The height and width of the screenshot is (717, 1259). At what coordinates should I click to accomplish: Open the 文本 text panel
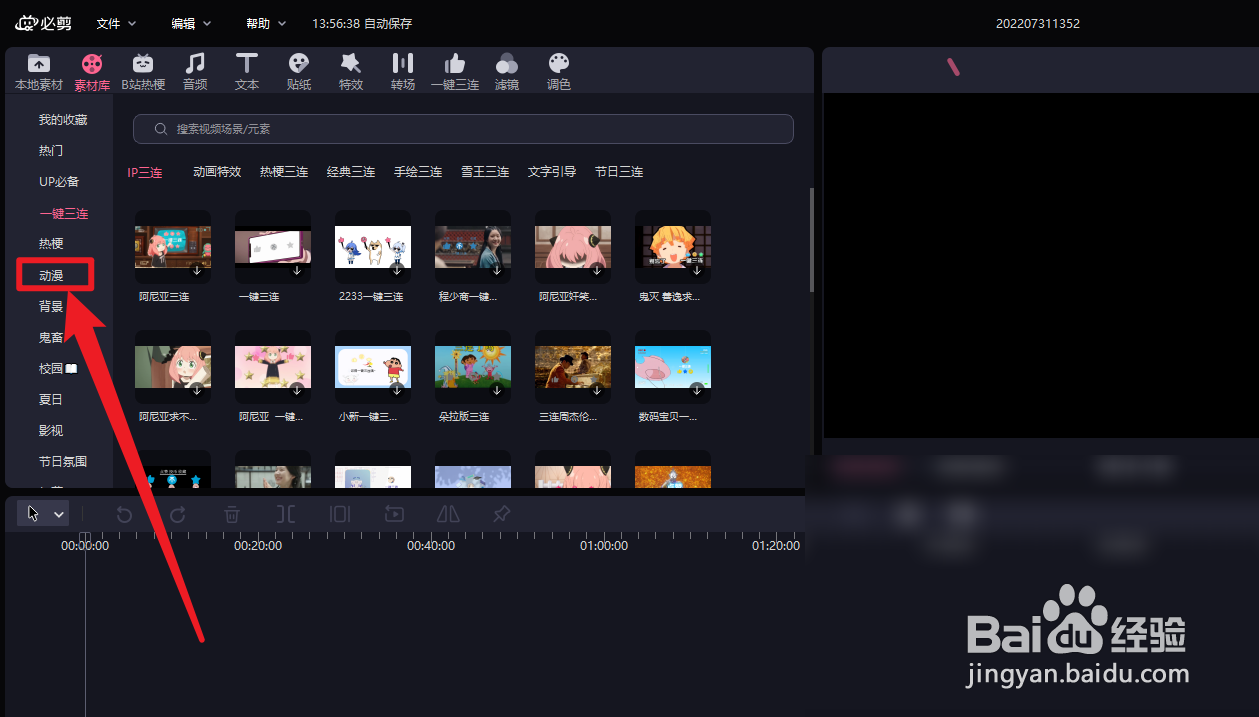pyautogui.click(x=247, y=72)
